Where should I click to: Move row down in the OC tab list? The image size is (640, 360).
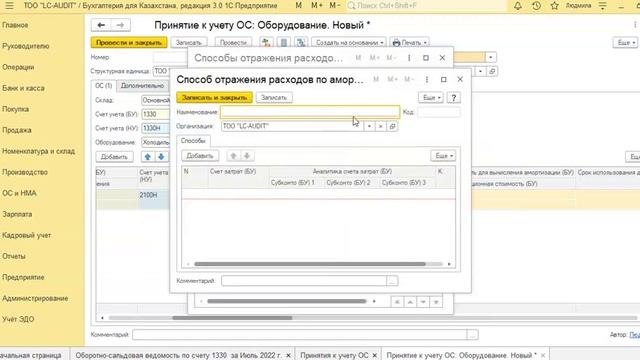coord(161,157)
